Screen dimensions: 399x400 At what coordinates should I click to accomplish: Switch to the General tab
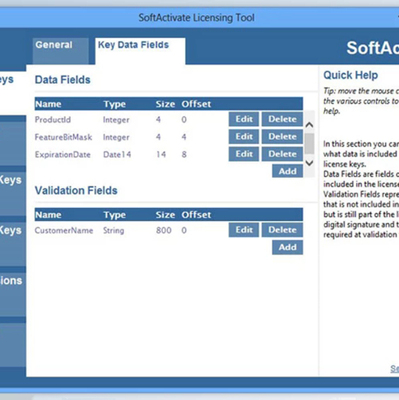click(x=60, y=51)
